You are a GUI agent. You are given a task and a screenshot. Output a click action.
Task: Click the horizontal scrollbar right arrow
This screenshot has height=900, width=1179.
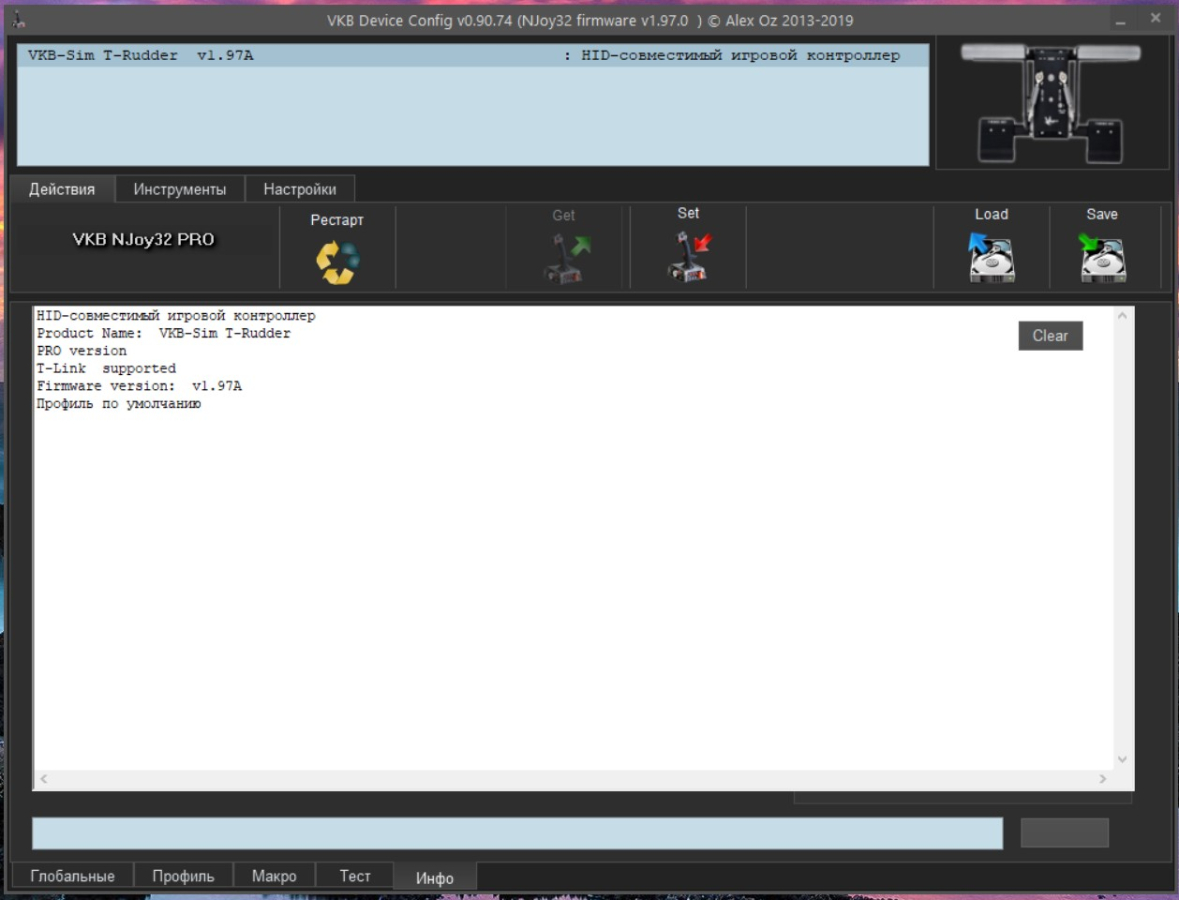(1102, 779)
